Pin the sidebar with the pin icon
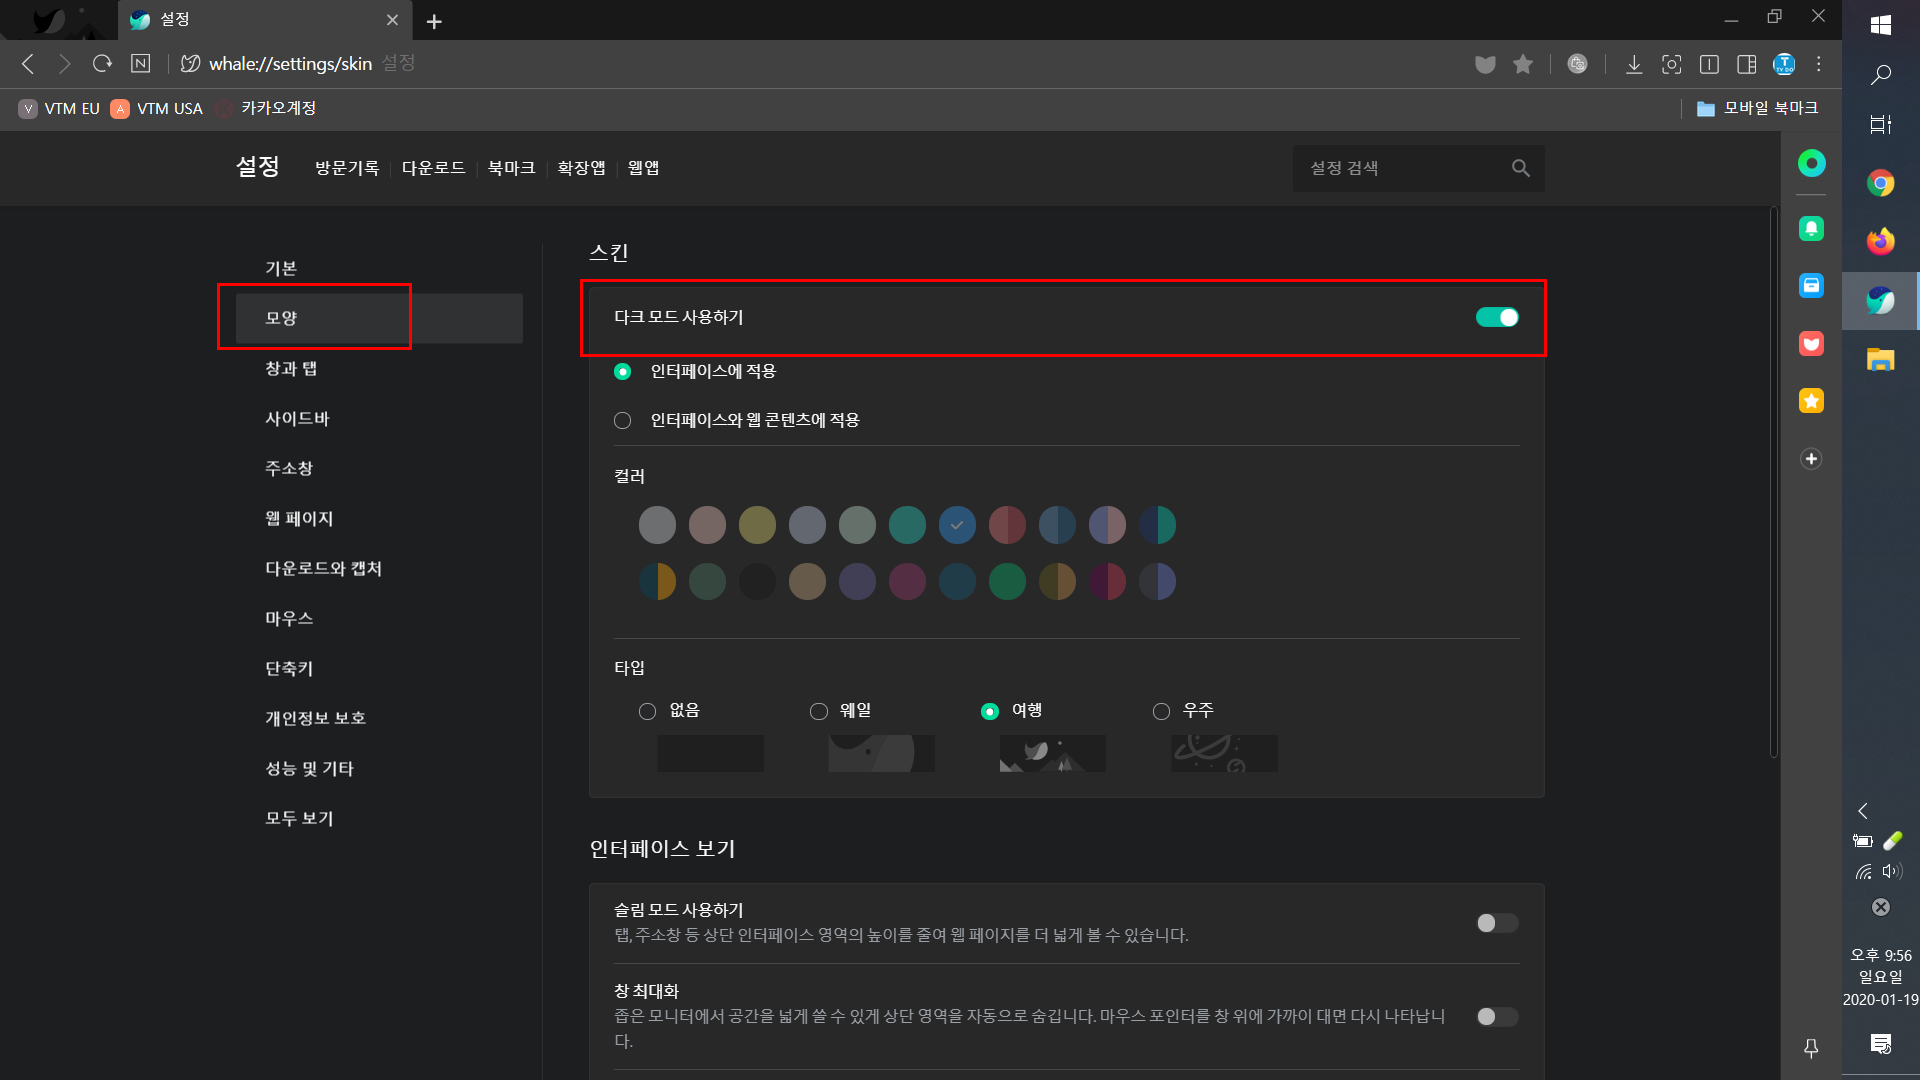 tap(1811, 1048)
